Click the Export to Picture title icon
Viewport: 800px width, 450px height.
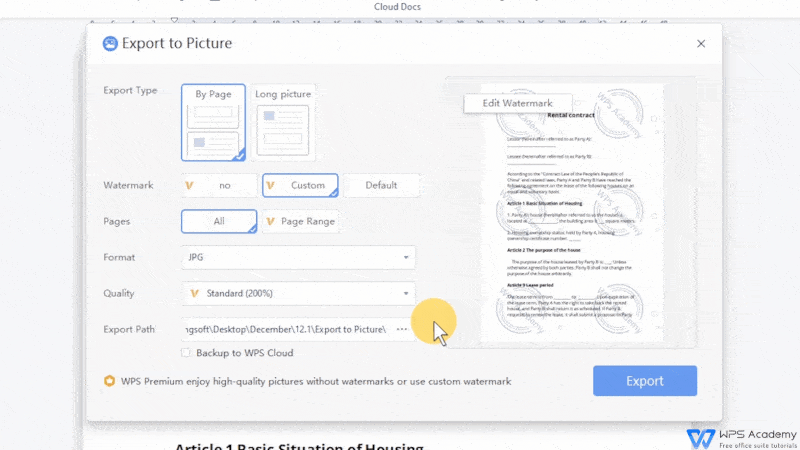coord(110,44)
